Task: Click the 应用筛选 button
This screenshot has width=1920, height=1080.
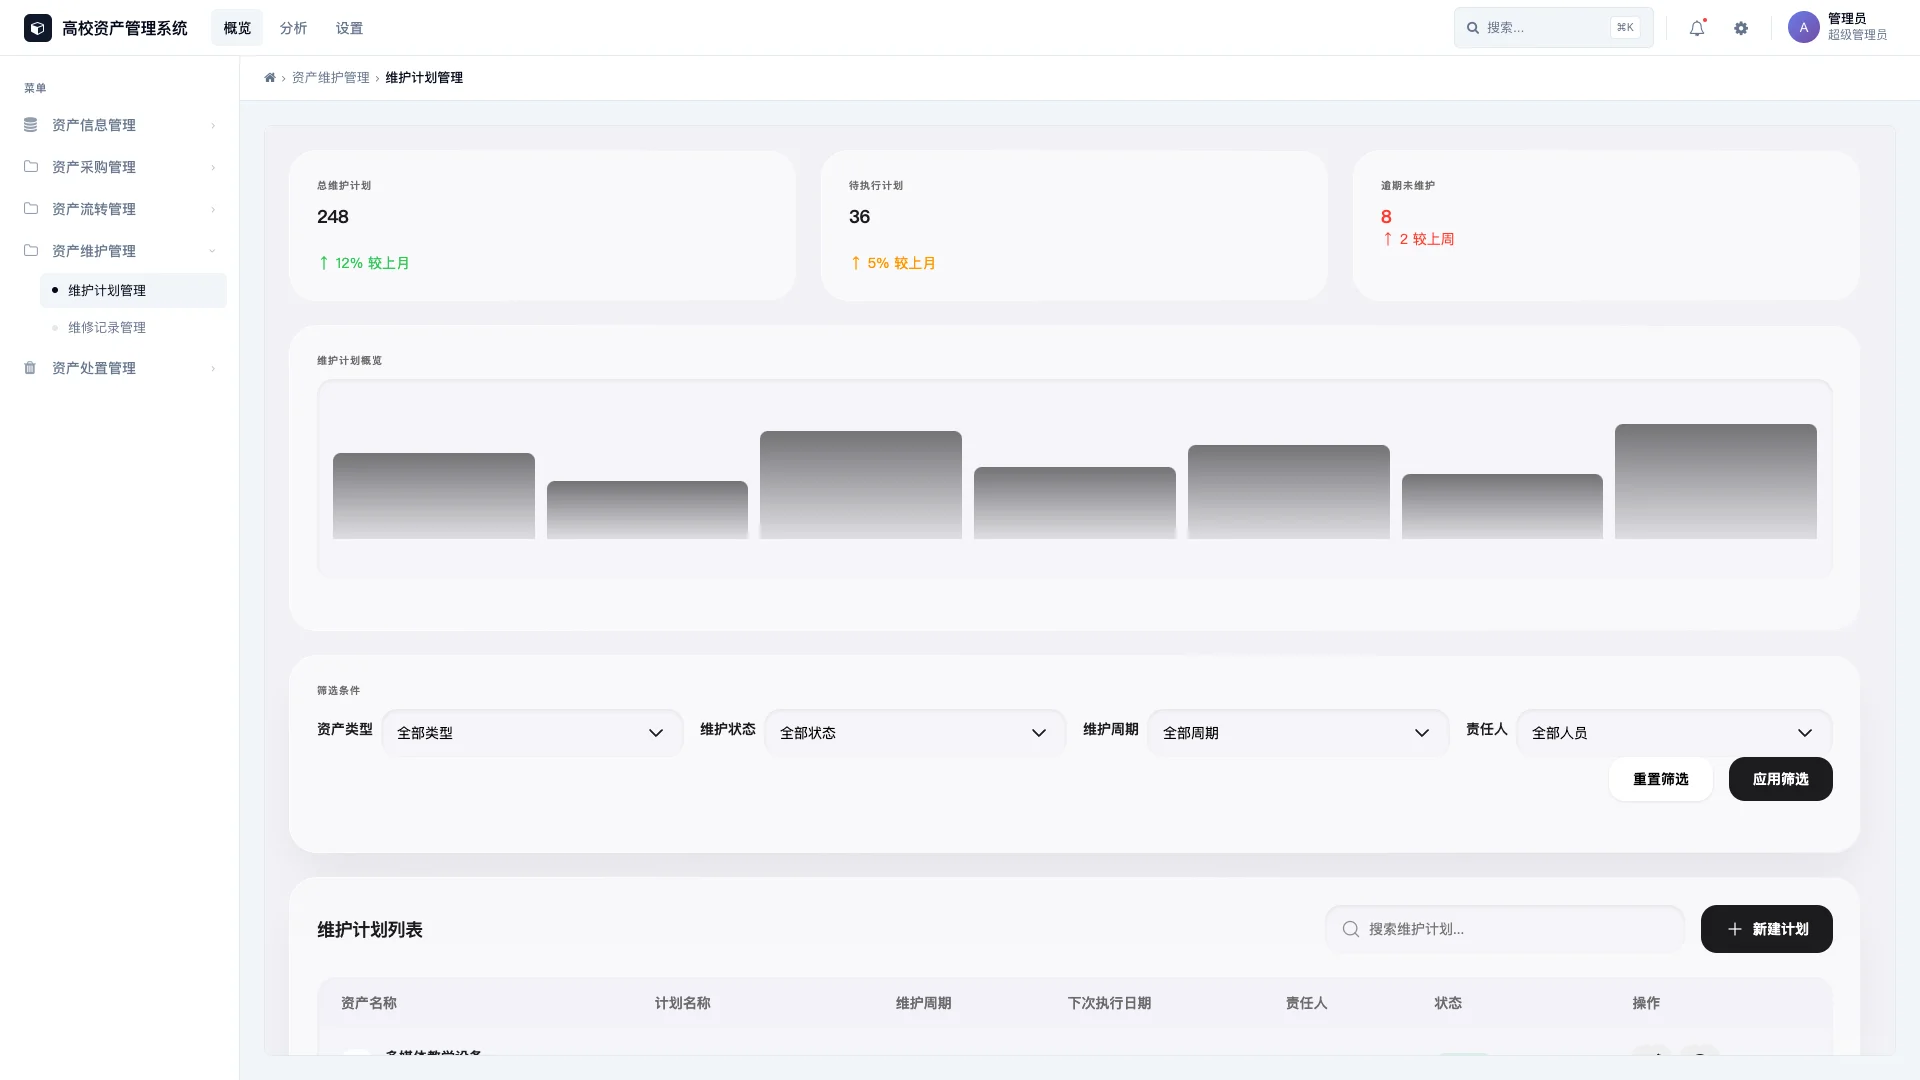Action: click(x=1780, y=779)
